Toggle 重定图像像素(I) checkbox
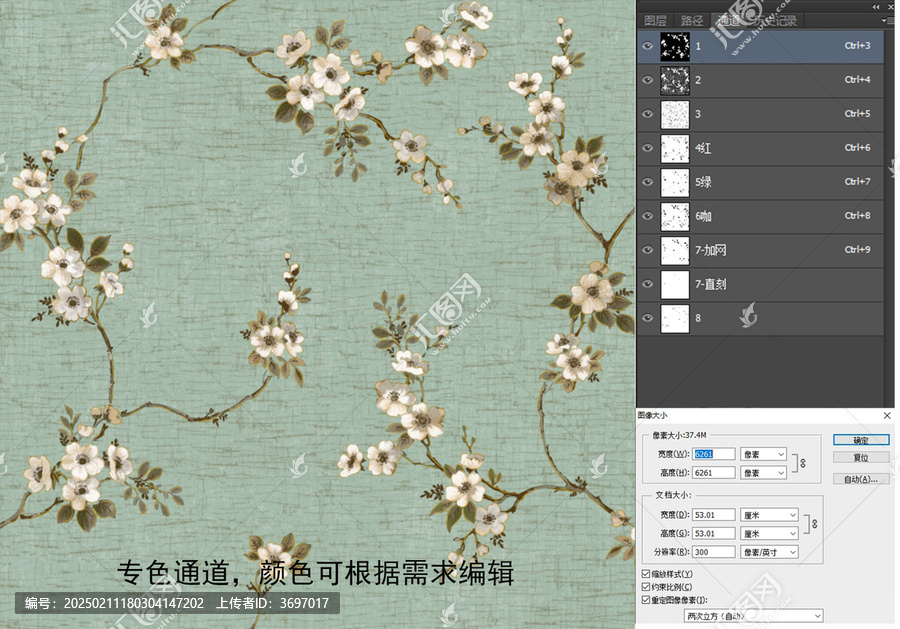The image size is (900, 629). point(646,600)
